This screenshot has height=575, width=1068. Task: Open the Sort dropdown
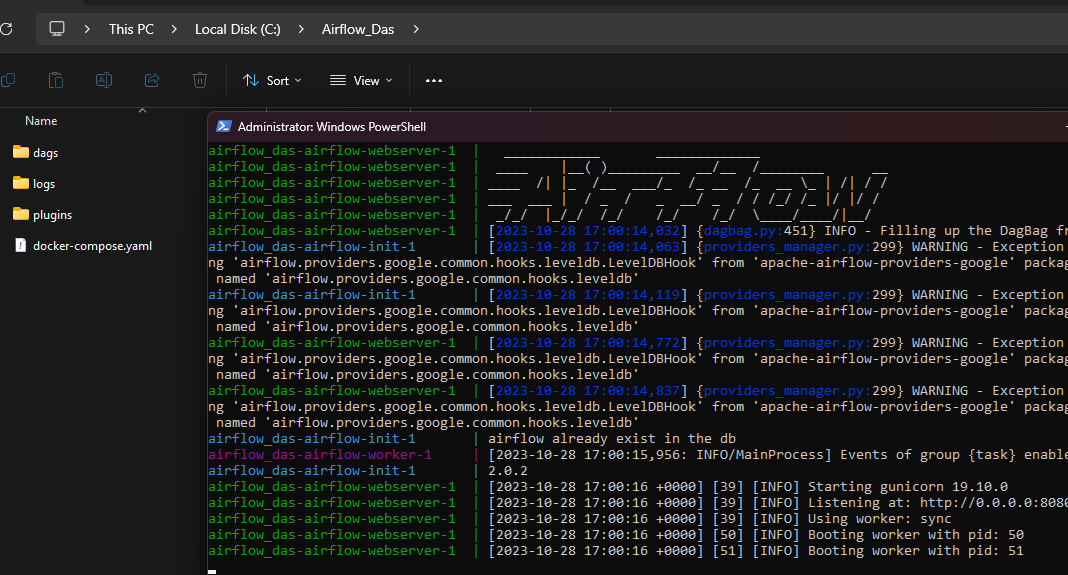pyautogui.click(x=272, y=80)
